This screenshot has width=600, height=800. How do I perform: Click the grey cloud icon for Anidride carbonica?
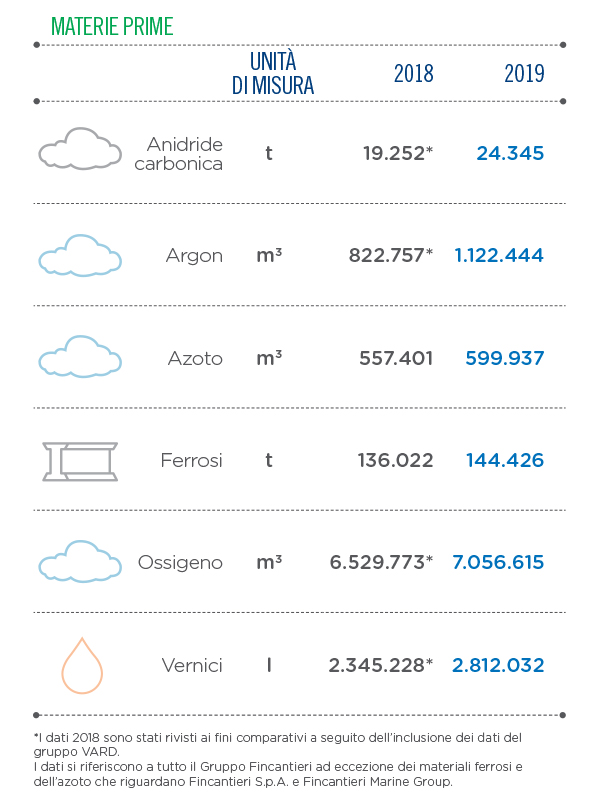tap(80, 148)
